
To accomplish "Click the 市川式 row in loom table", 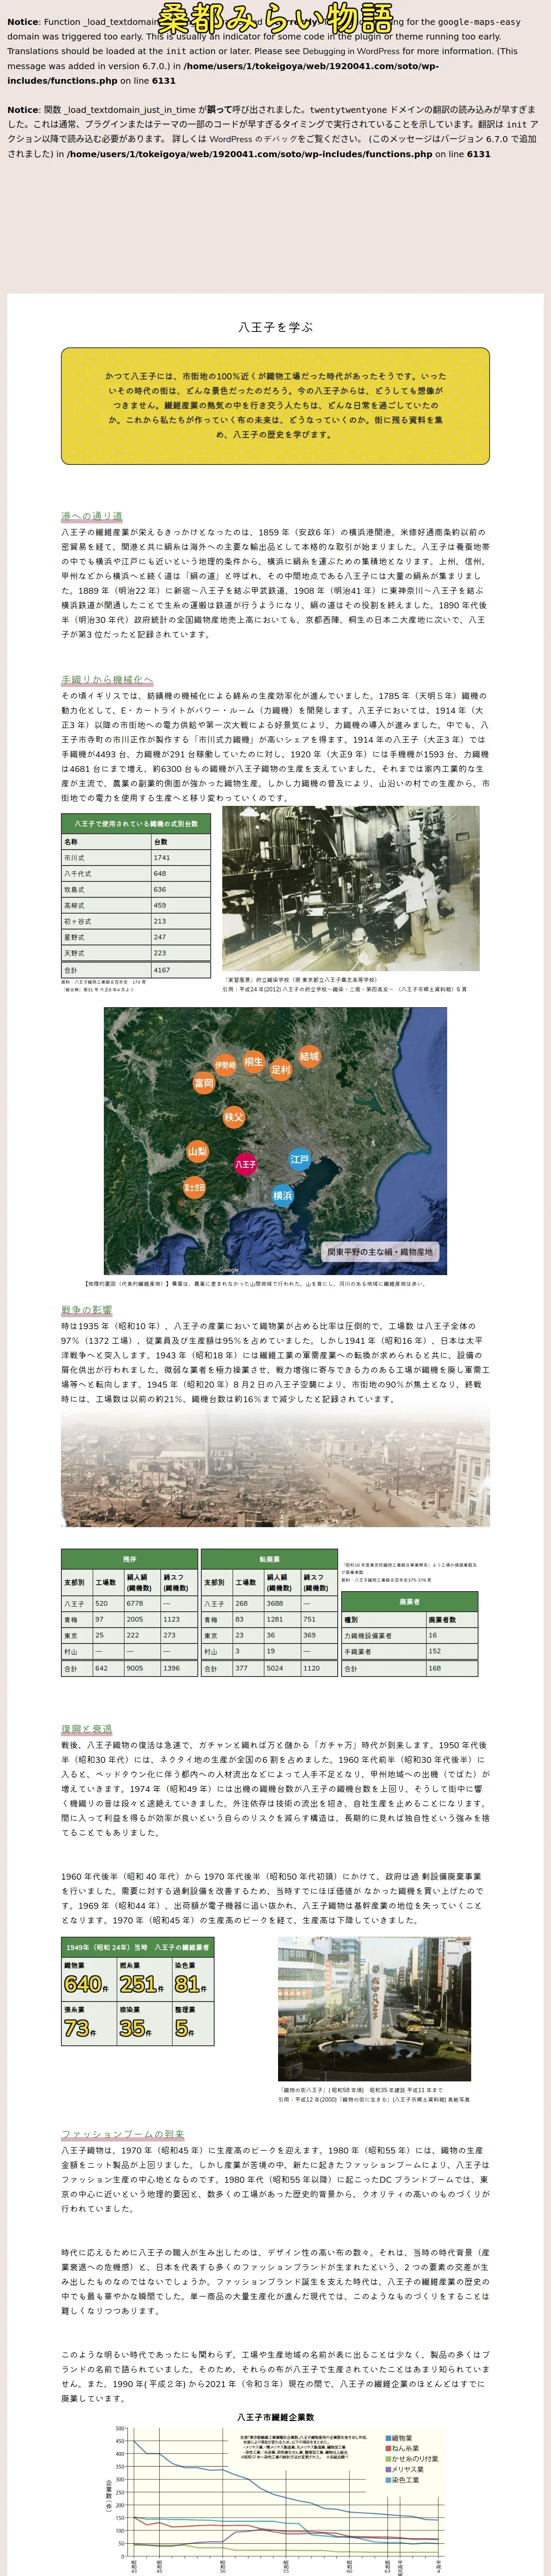I will 136,857.
